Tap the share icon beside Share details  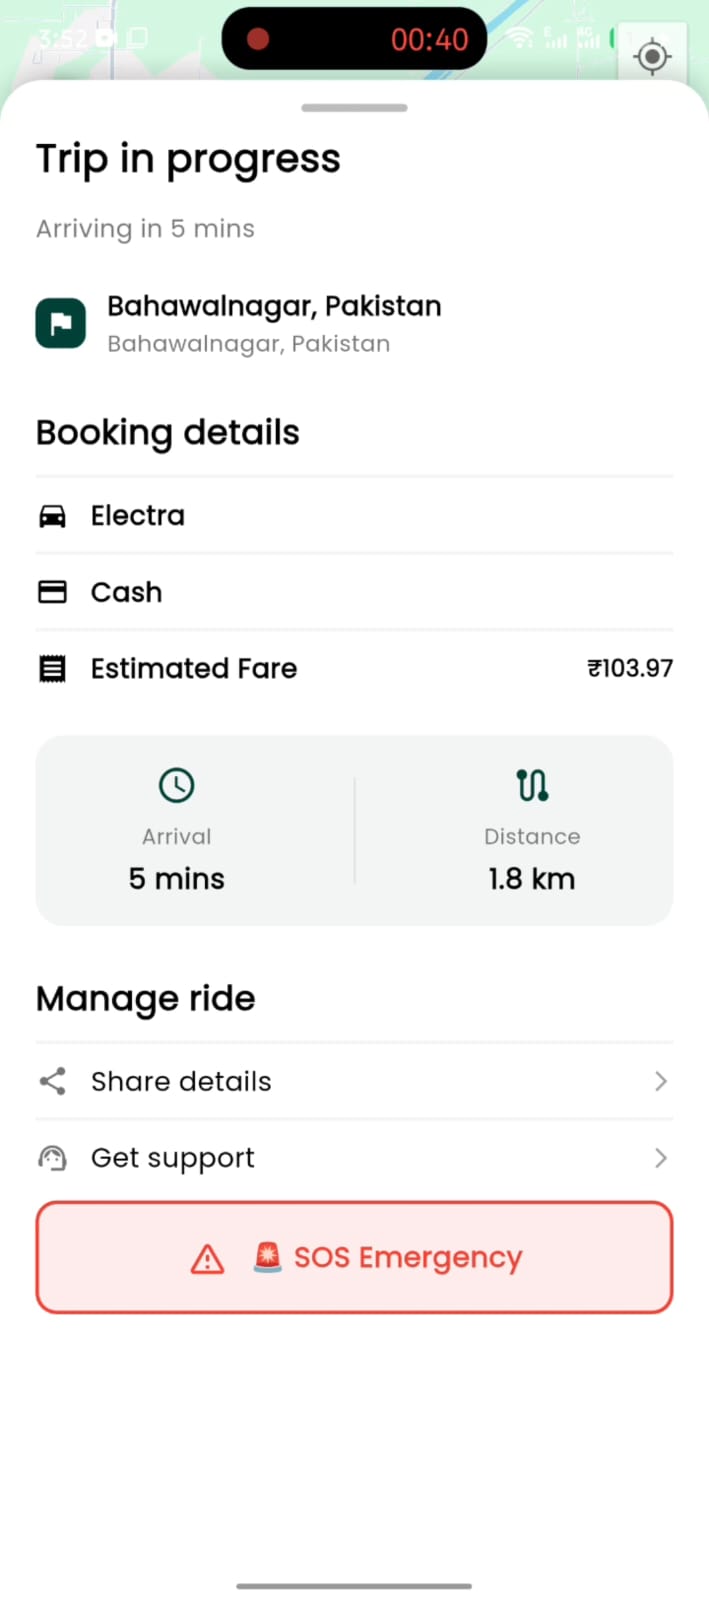[x=52, y=1081]
